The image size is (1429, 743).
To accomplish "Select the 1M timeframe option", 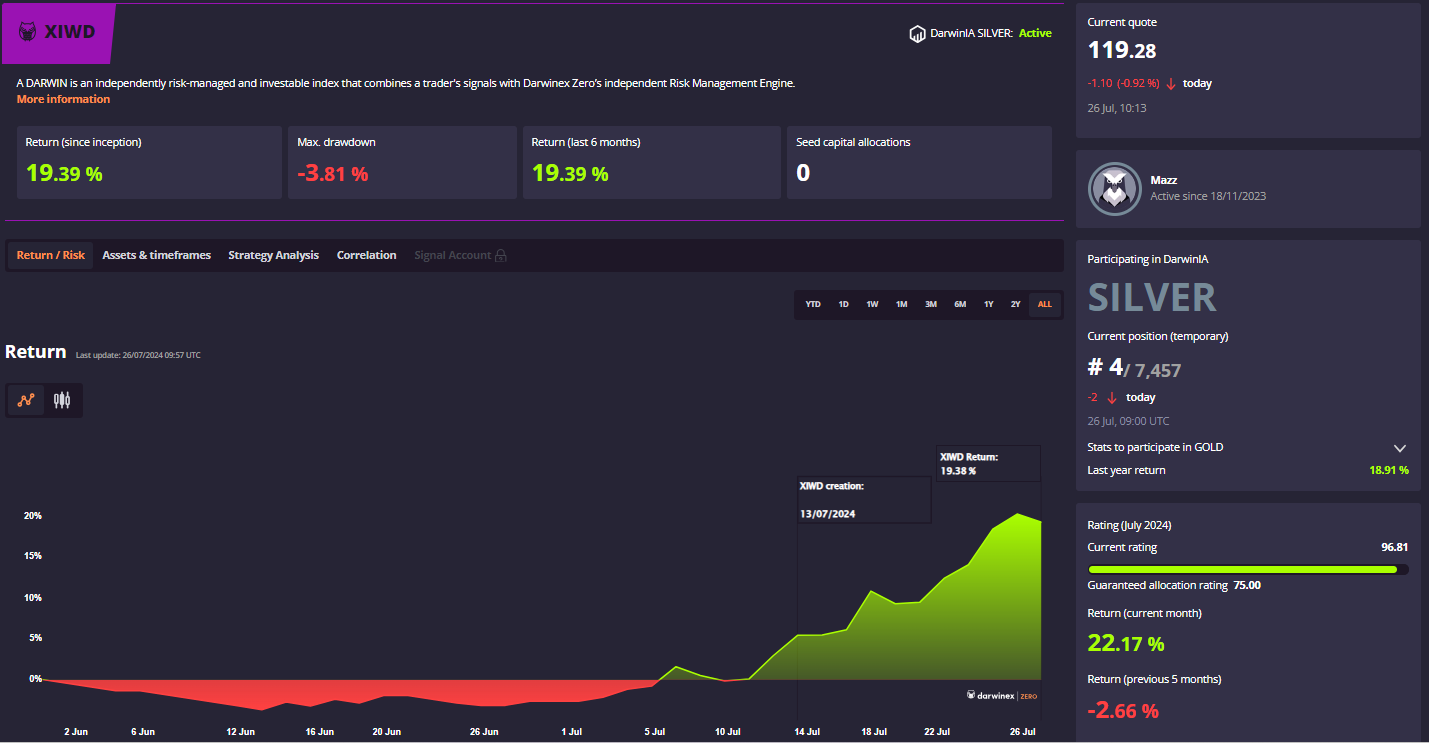I will click(x=901, y=305).
